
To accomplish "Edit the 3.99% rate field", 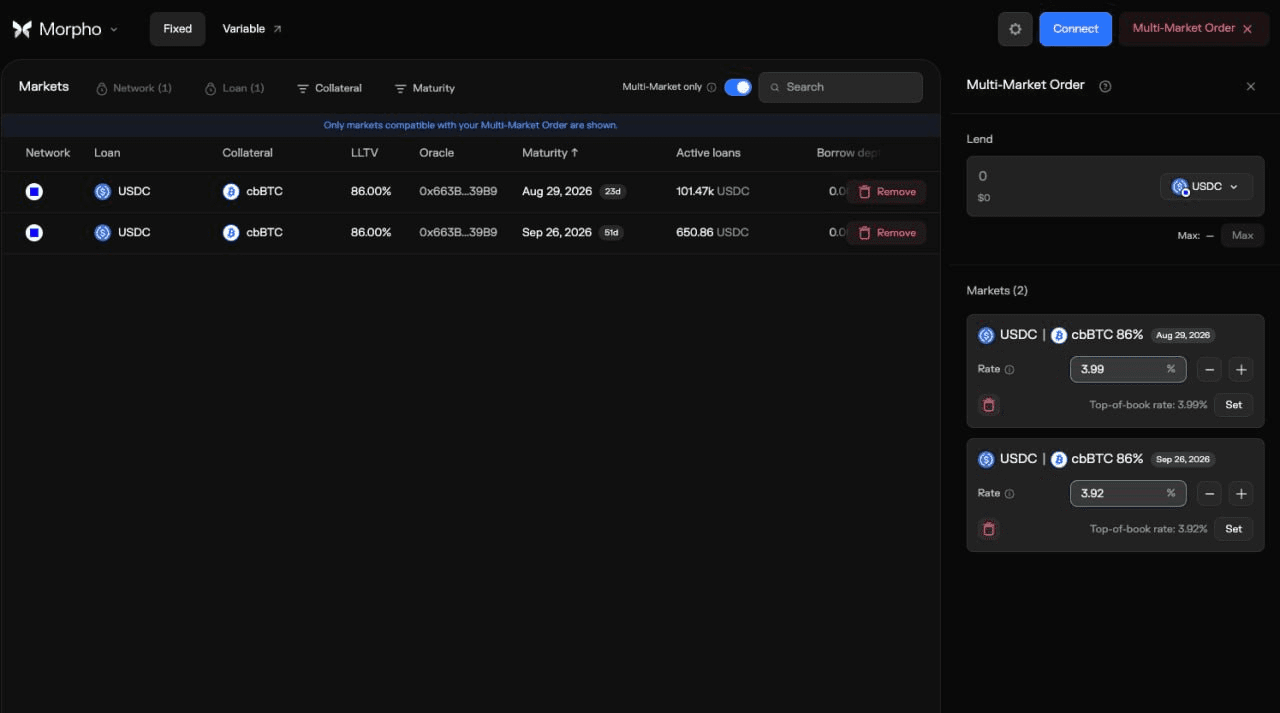I will (1128, 369).
